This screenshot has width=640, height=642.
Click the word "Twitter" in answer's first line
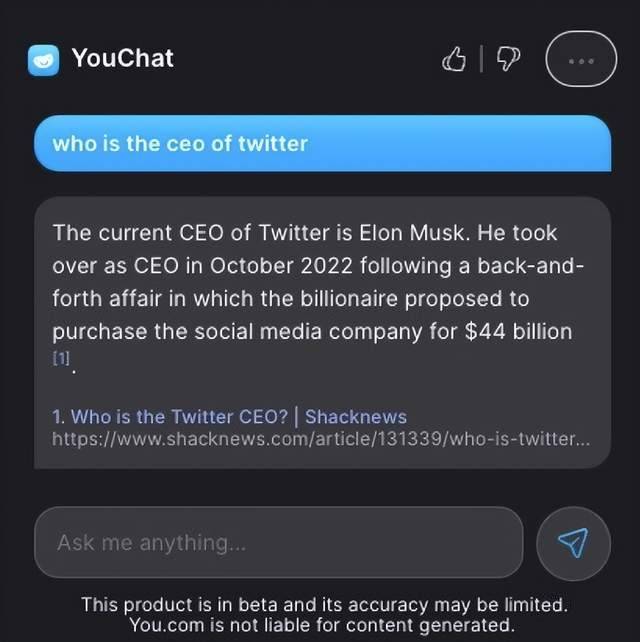296,233
